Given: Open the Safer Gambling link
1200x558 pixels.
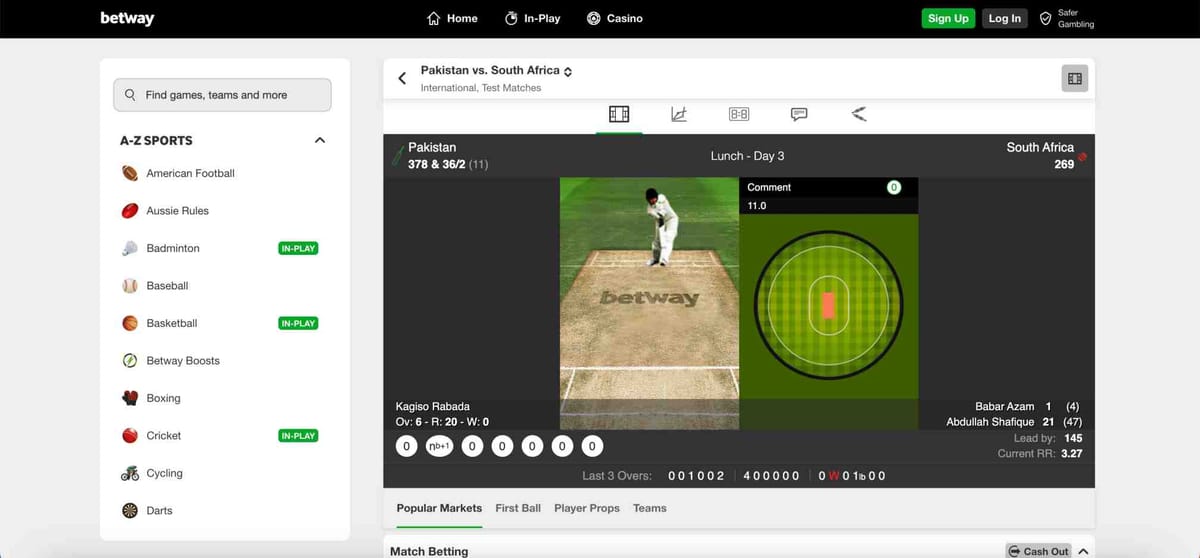Looking at the screenshot, I should click(1067, 18).
